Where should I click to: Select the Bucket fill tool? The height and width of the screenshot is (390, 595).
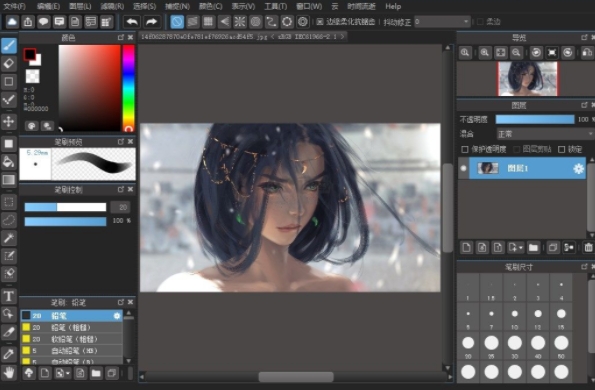click(x=9, y=162)
